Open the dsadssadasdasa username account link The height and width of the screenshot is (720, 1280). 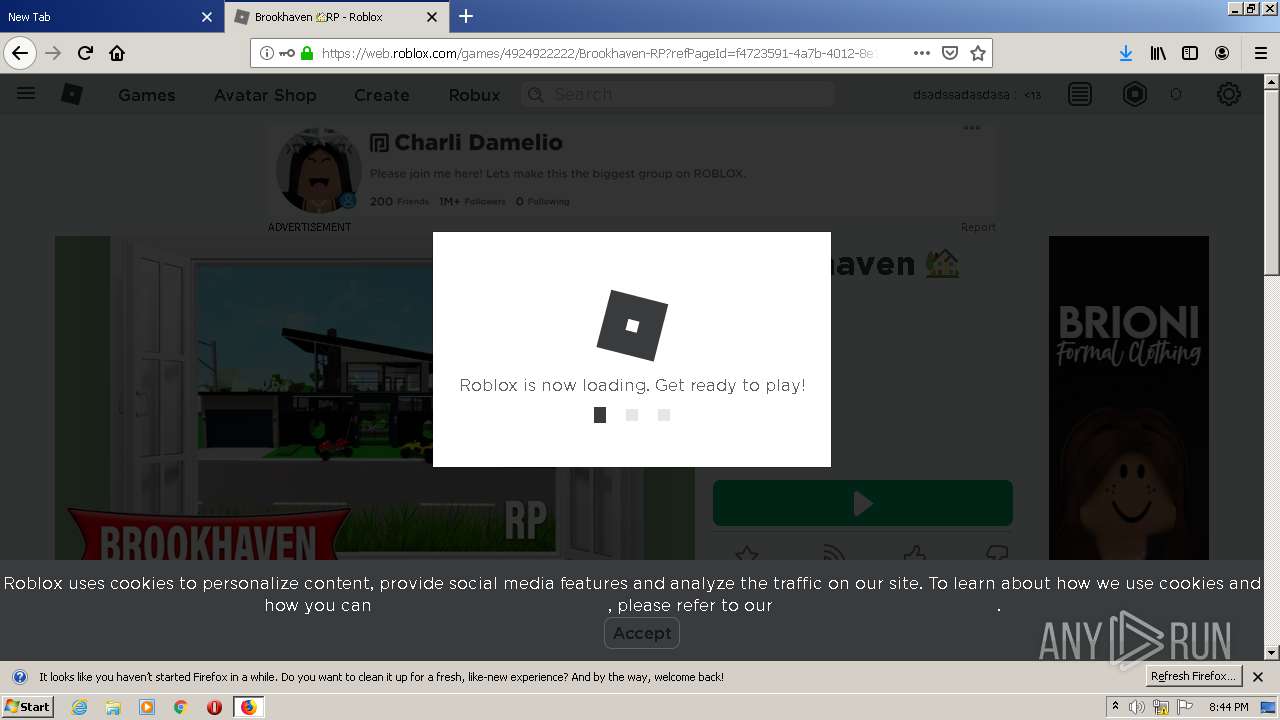[x=963, y=95]
